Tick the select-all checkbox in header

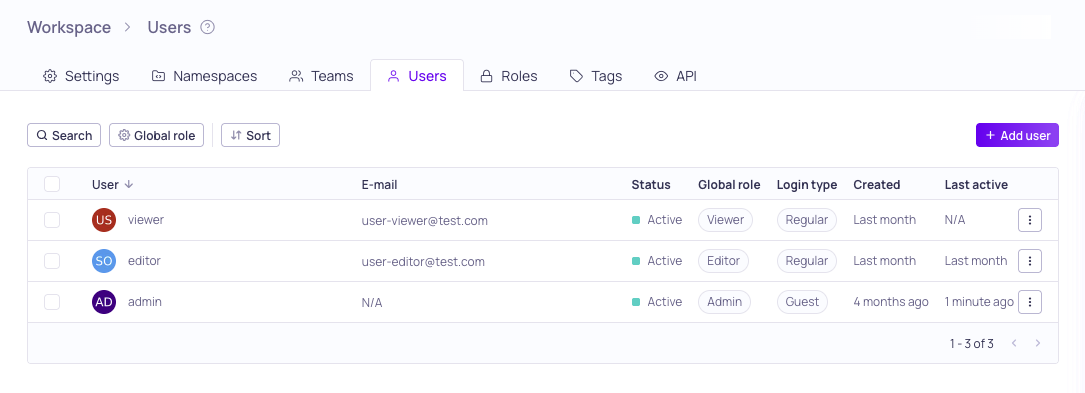click(52, 184)
